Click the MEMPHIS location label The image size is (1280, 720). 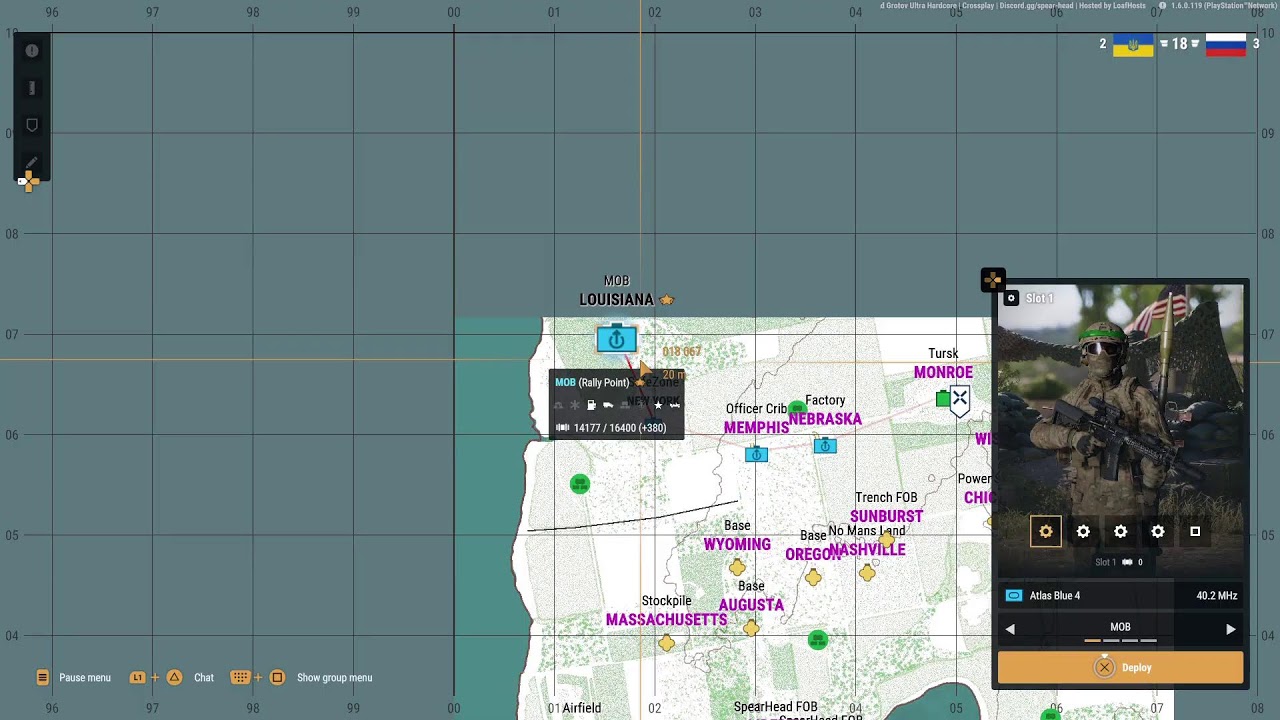pyautogui.click(x=756, y=428)
